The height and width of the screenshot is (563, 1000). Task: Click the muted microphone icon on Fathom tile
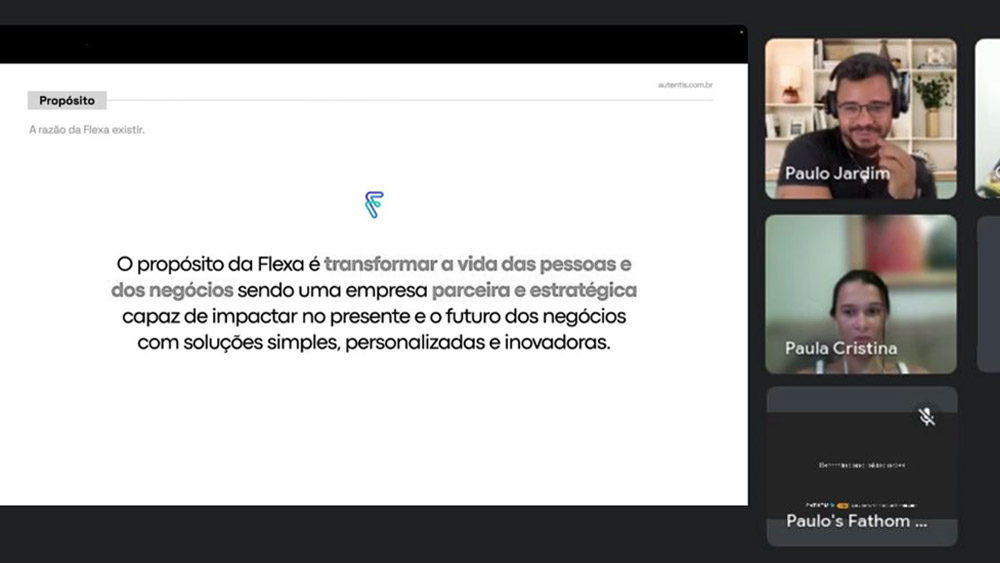[x=927, y=417]
